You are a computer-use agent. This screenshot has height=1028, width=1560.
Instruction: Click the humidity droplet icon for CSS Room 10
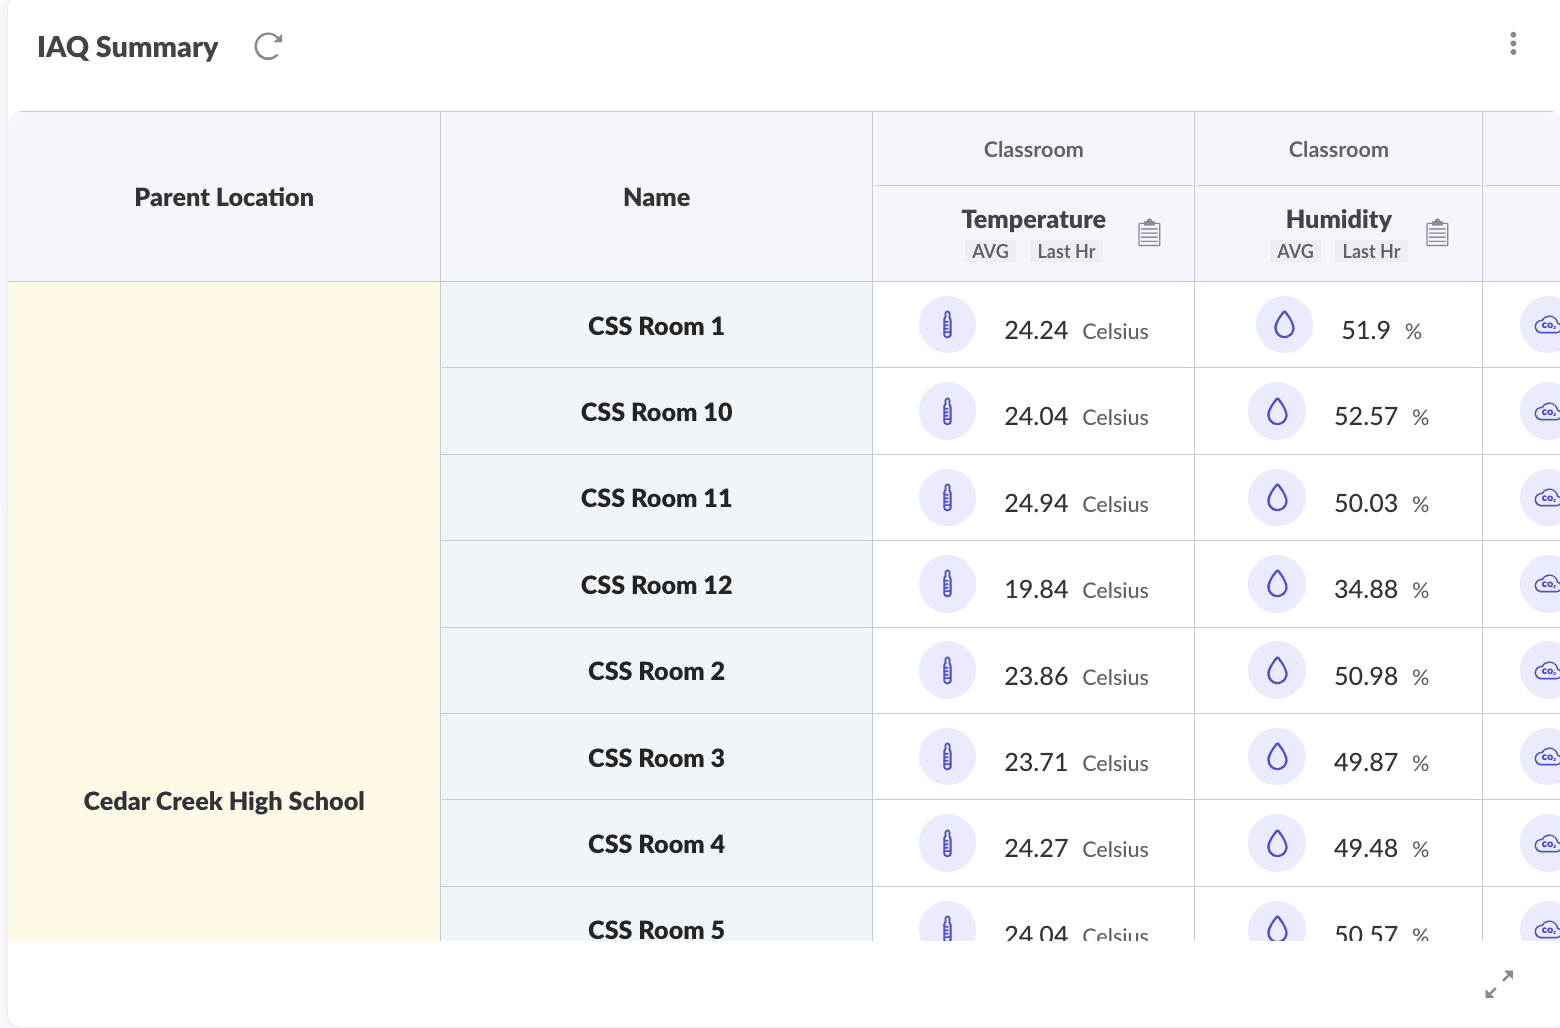[x=1277, y=411]
